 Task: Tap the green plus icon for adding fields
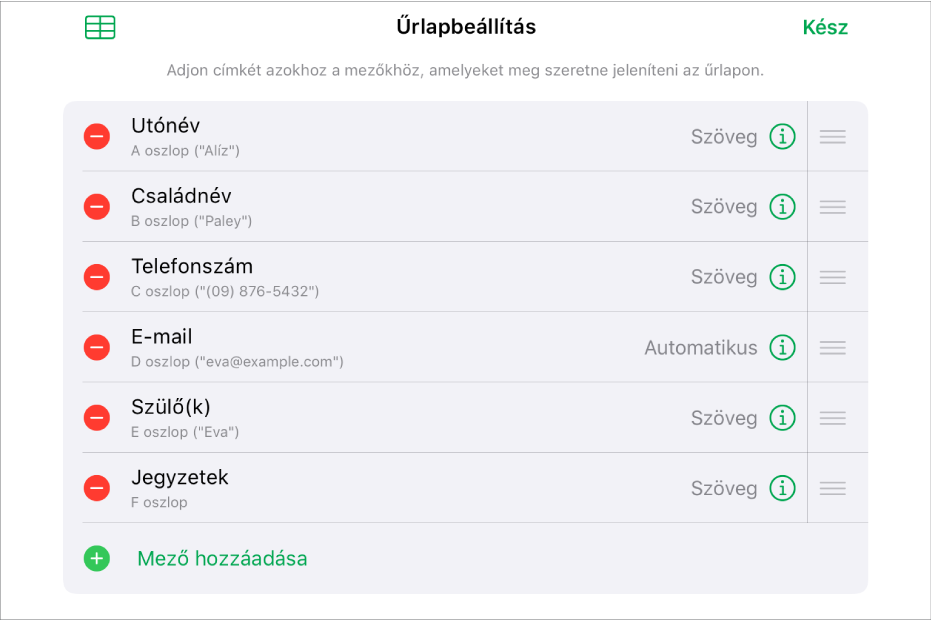tap(96, 559)
